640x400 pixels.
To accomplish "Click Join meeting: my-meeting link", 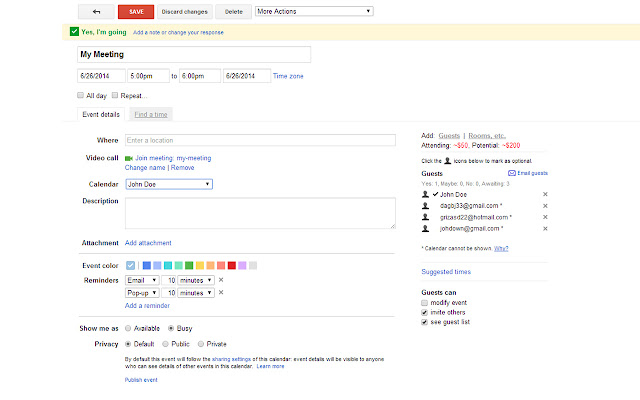I will (x=173, y=158).
